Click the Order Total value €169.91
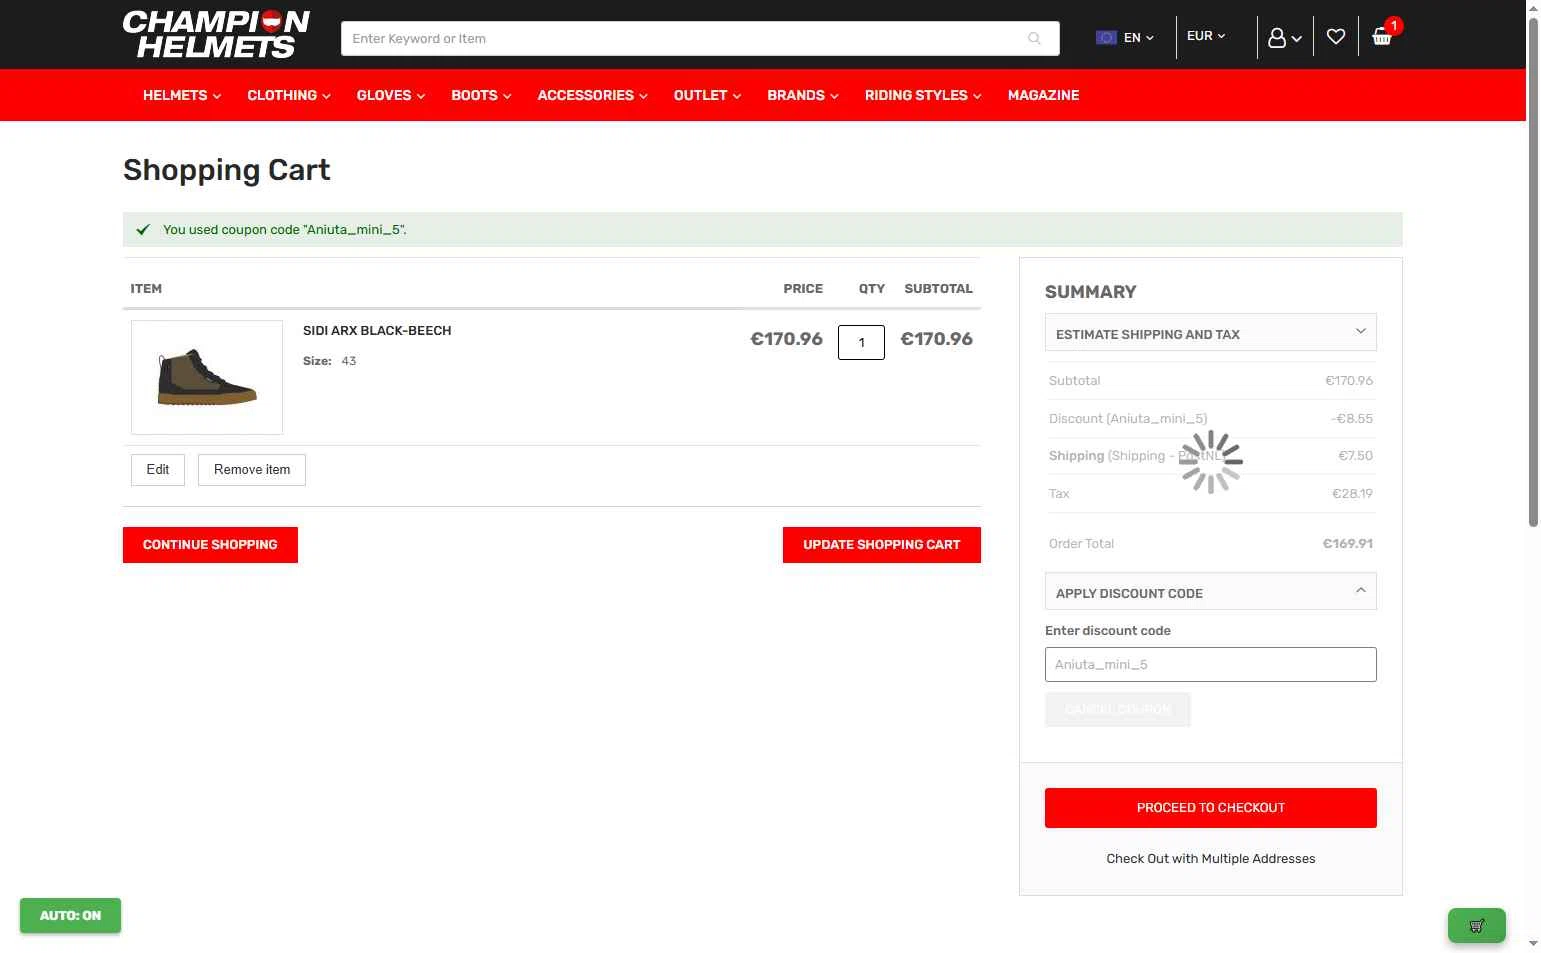This screenshot has width=1541, height=953. click(1347, 544)
